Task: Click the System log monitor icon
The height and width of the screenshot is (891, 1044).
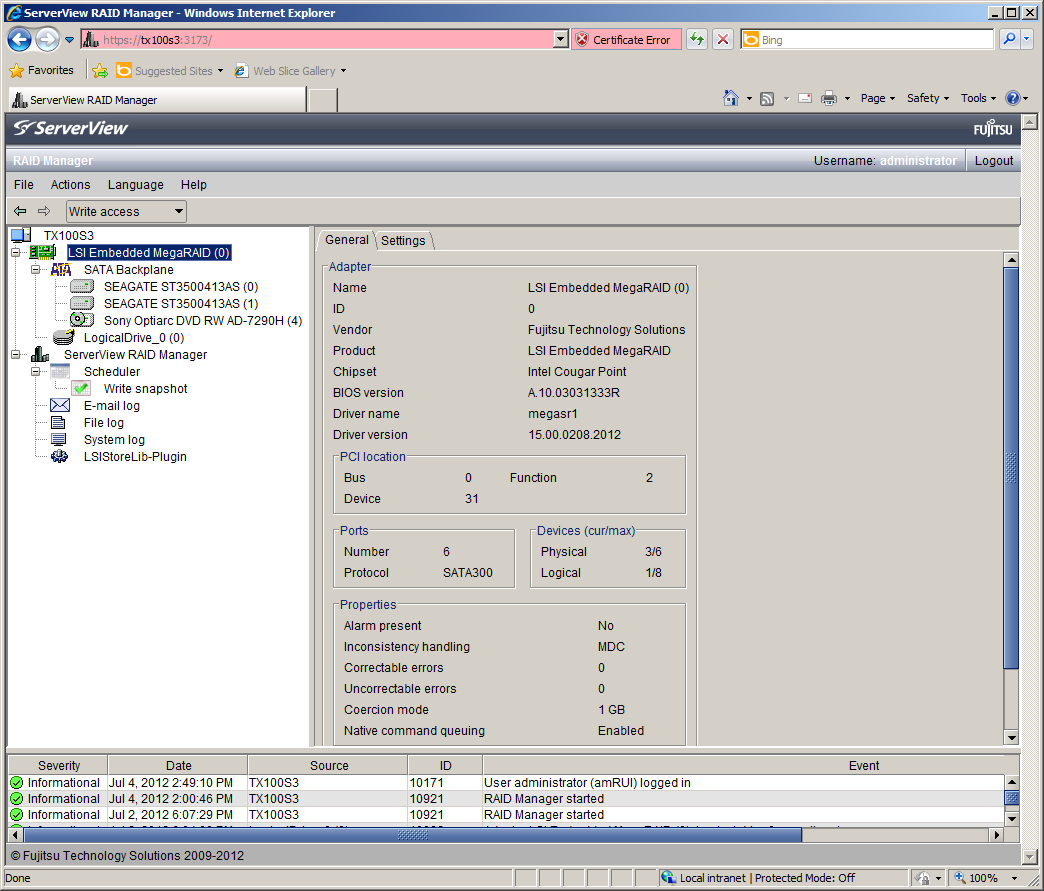Action: pyautogui.click(x=59, y=440)
